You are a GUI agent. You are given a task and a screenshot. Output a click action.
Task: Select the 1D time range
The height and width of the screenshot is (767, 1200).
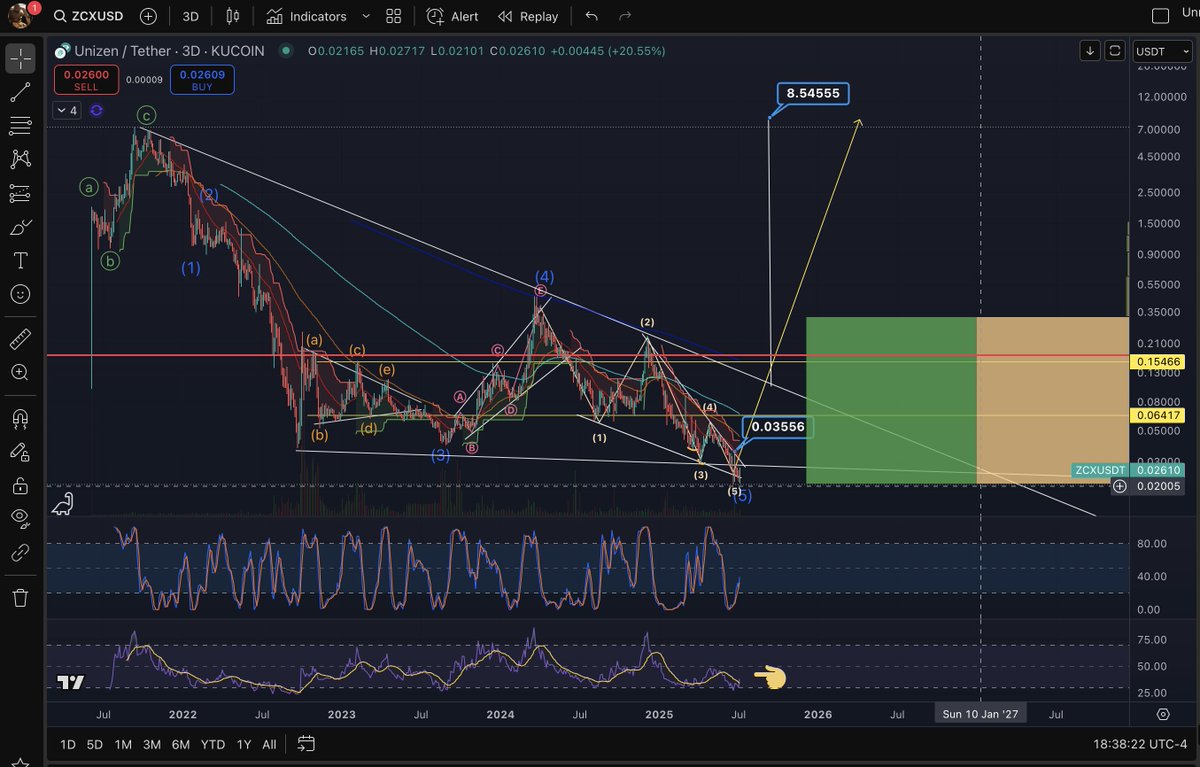coord(68,744)
